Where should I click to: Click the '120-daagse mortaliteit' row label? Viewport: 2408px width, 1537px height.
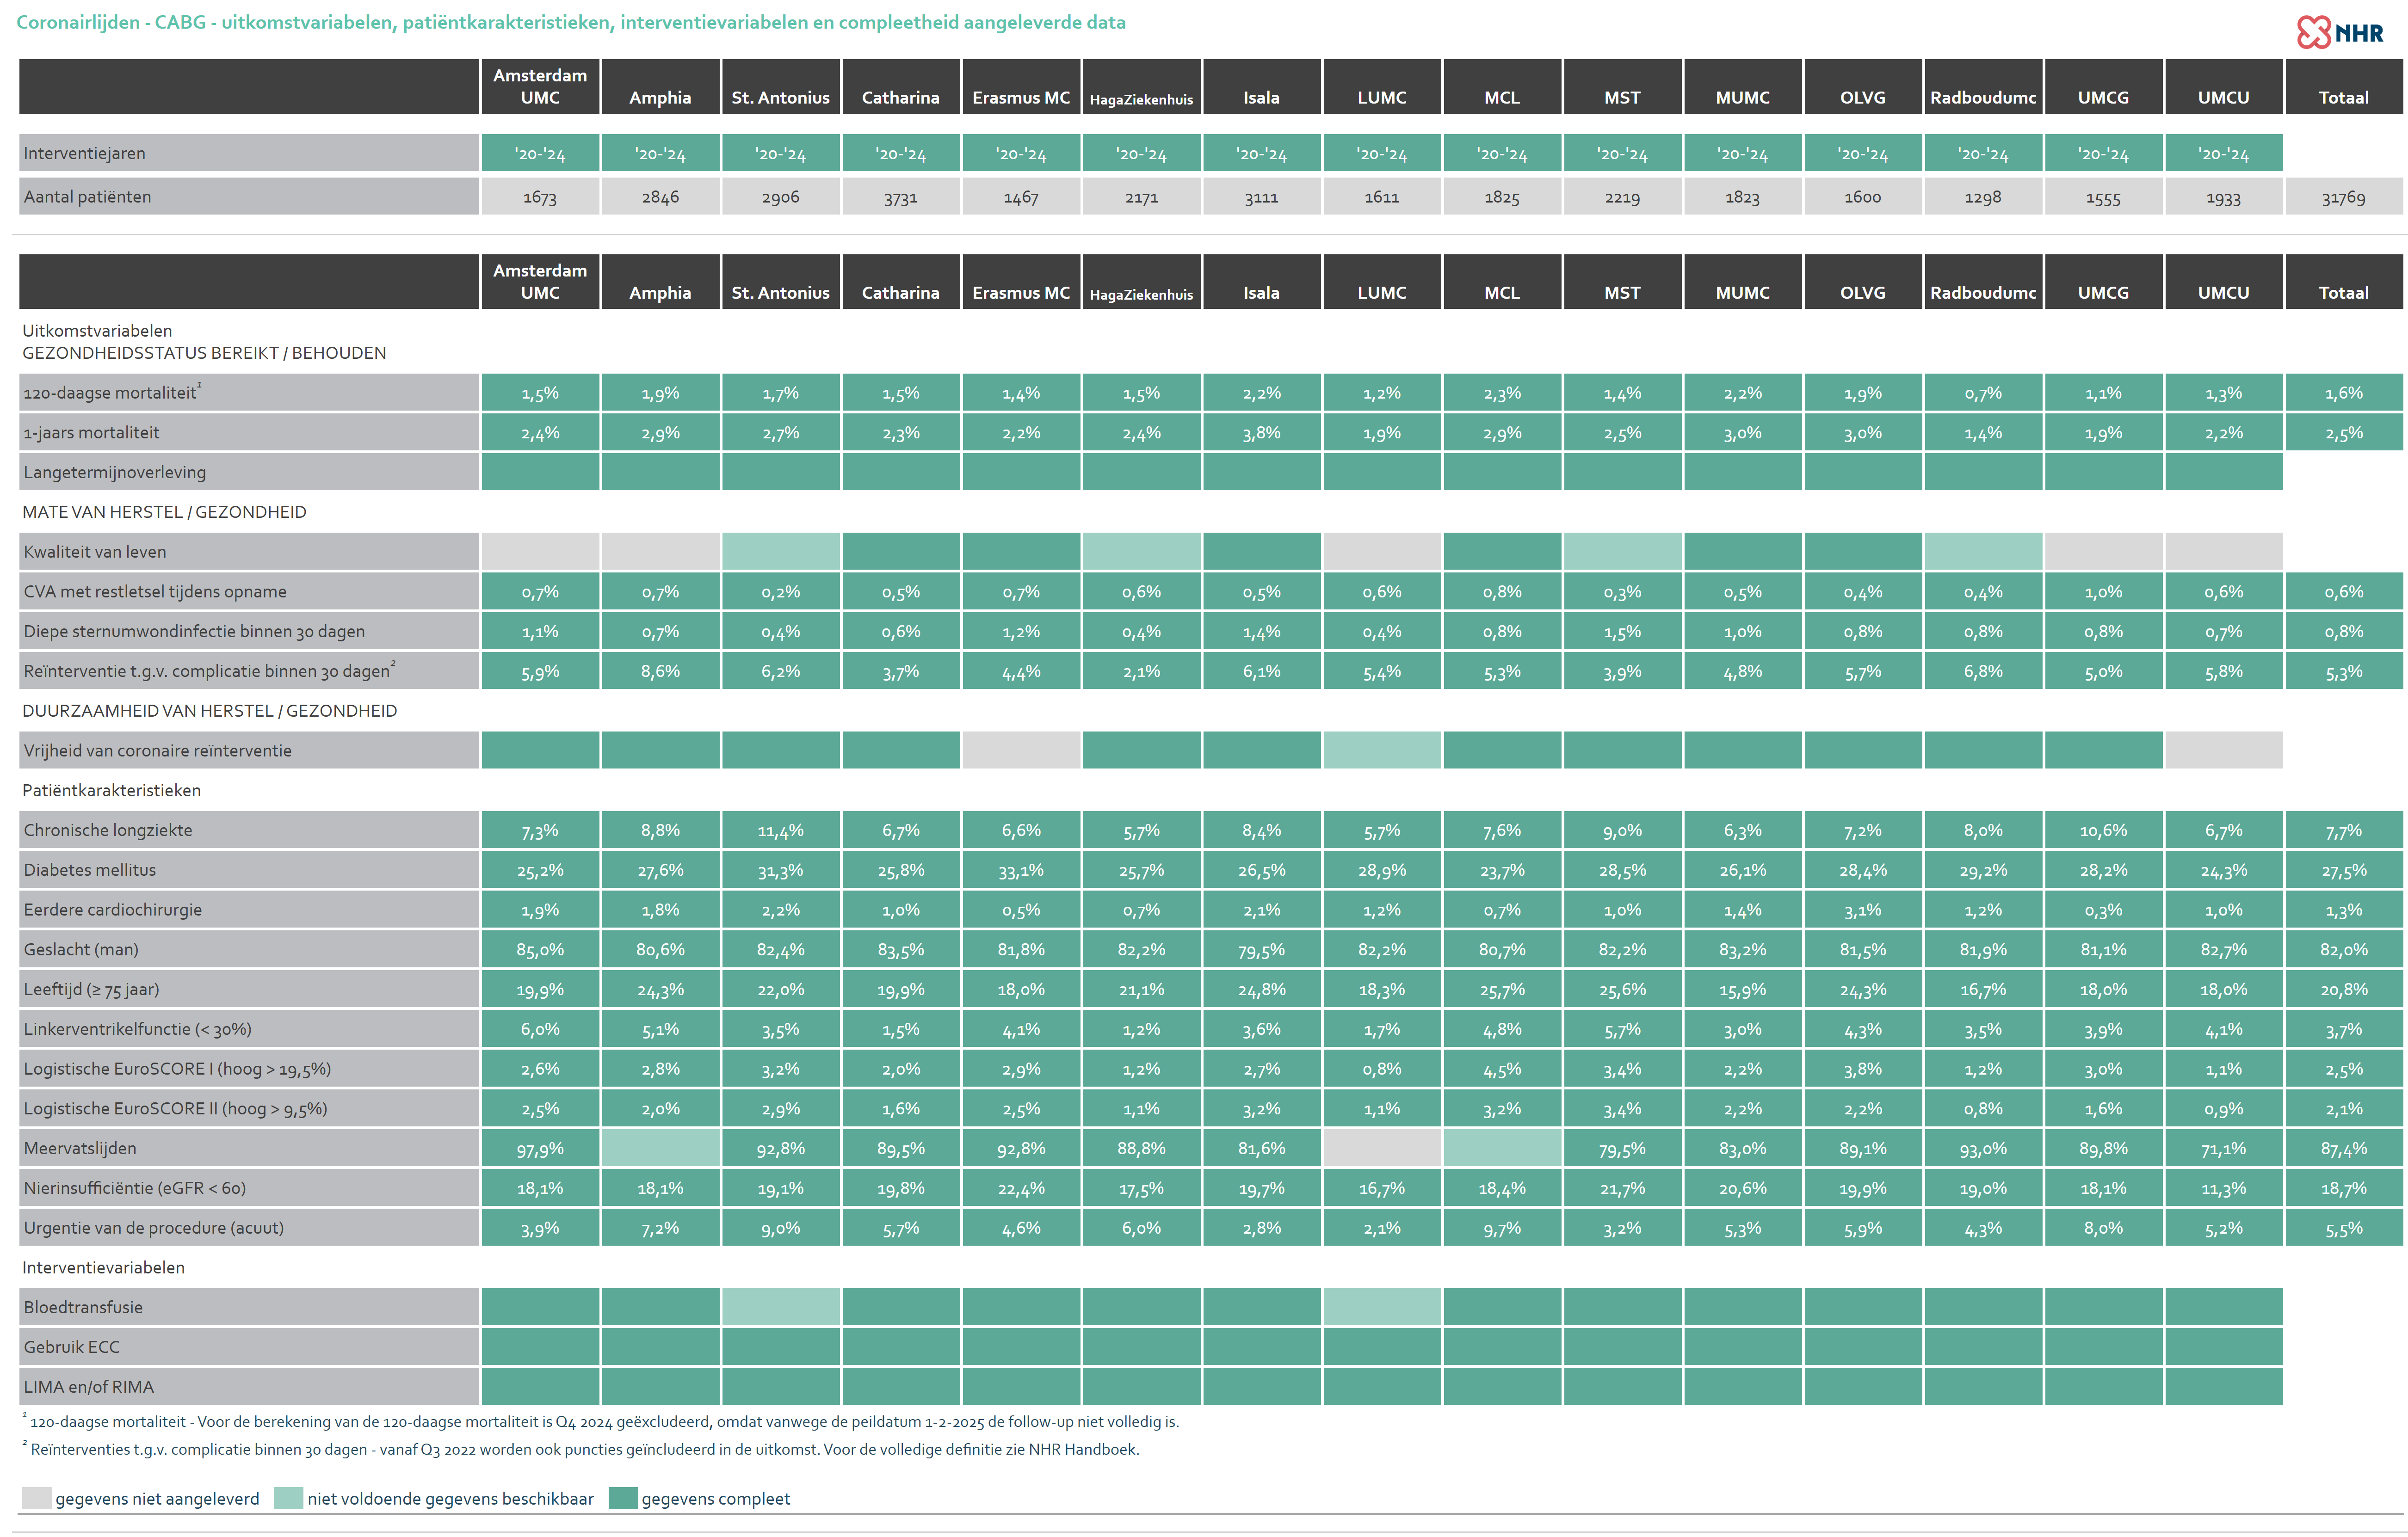tap(110, 393)
